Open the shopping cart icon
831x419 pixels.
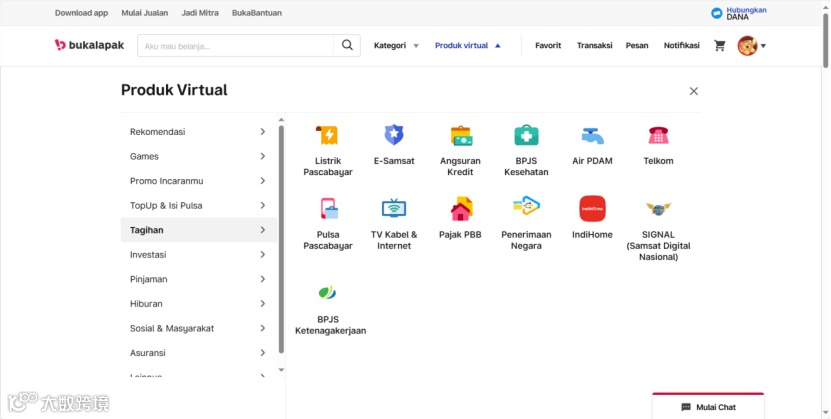coord(720,46)
